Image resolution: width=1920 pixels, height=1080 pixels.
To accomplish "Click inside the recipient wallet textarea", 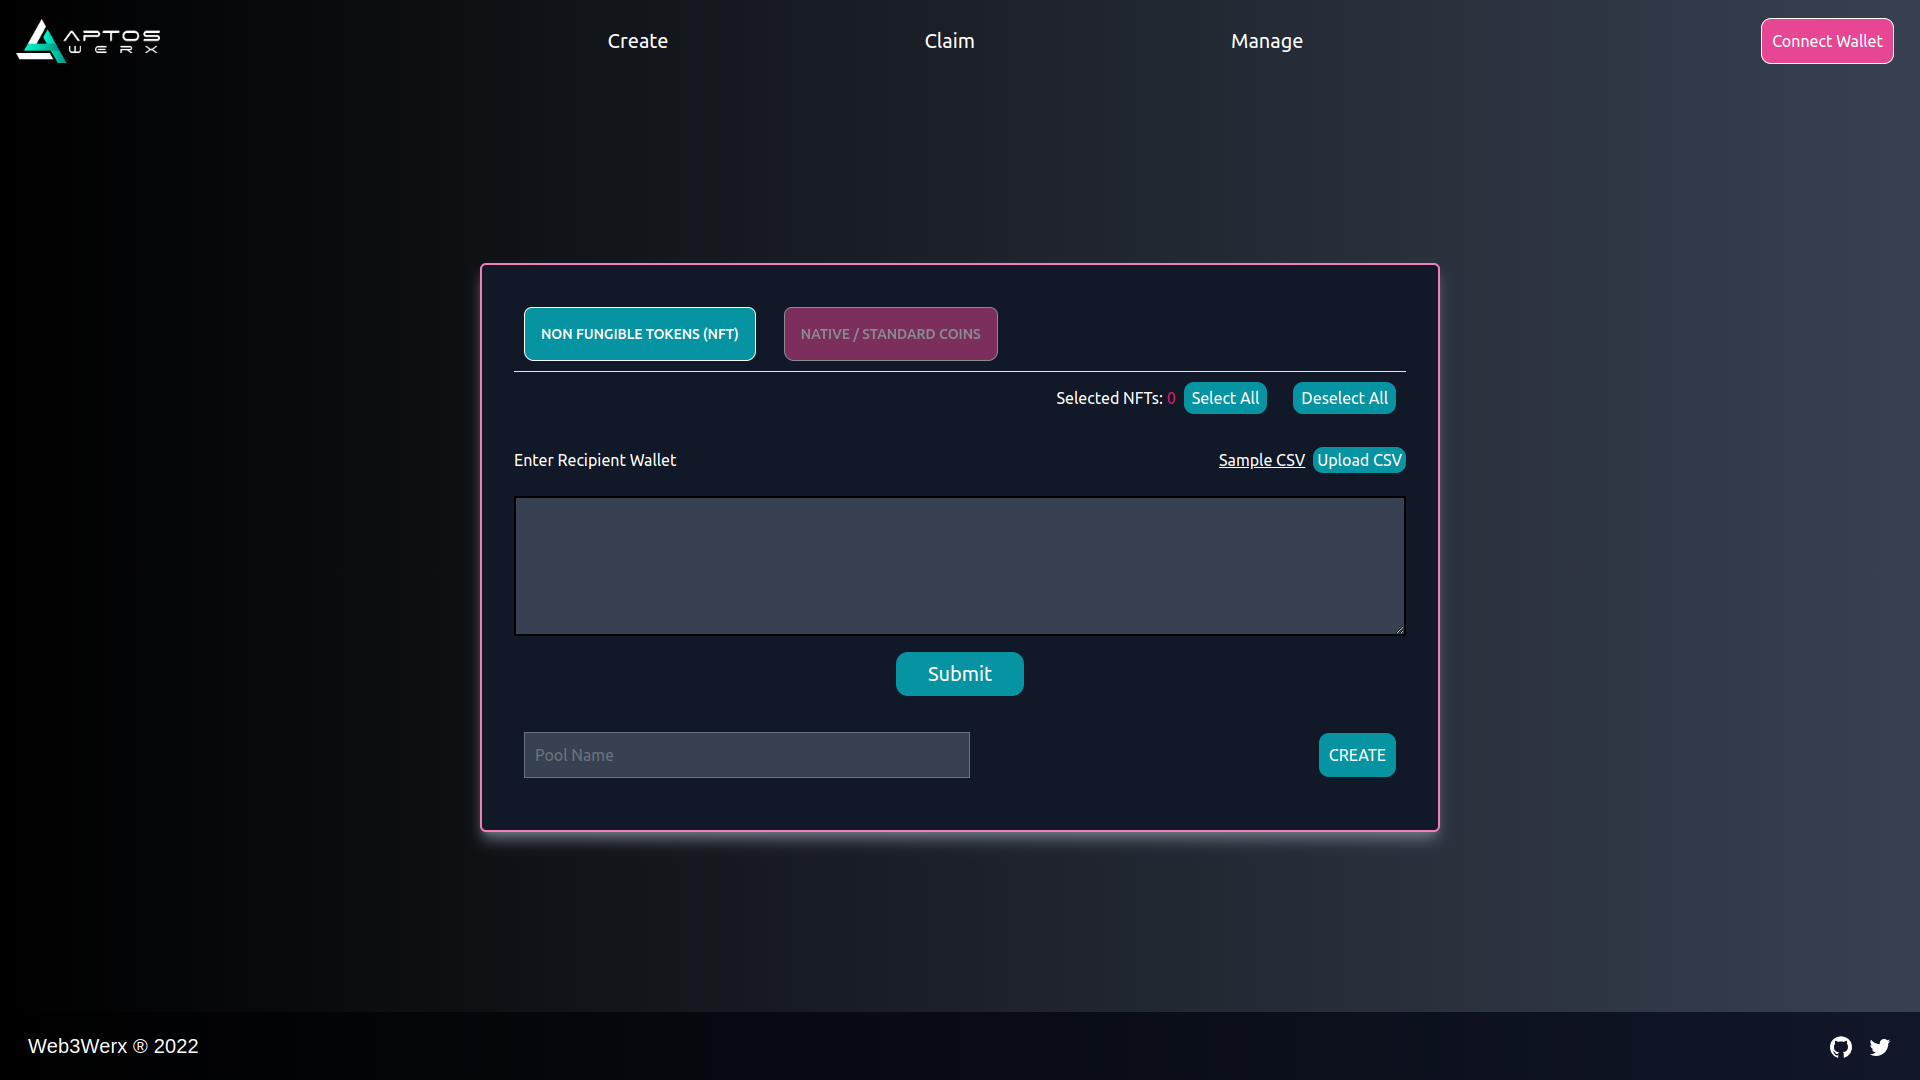I will click(959, 565).
